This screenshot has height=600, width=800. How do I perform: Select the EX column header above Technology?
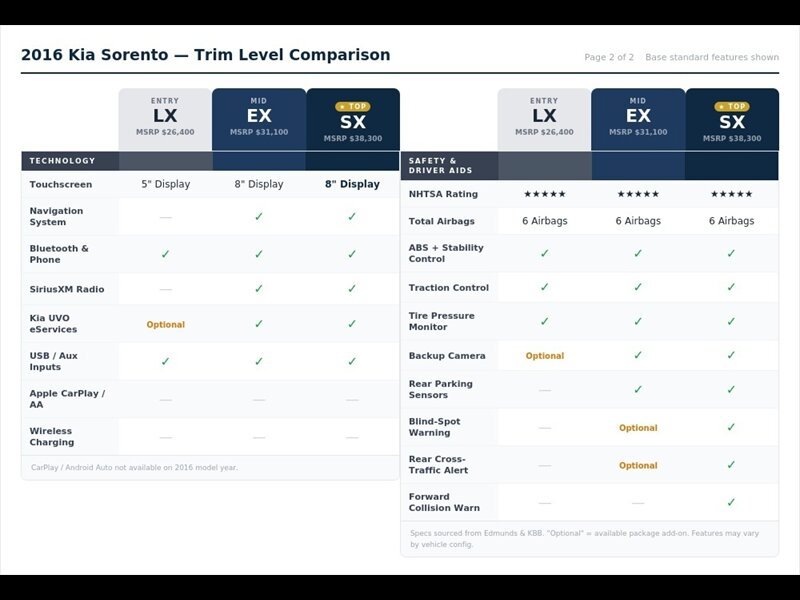pos(259,119)
